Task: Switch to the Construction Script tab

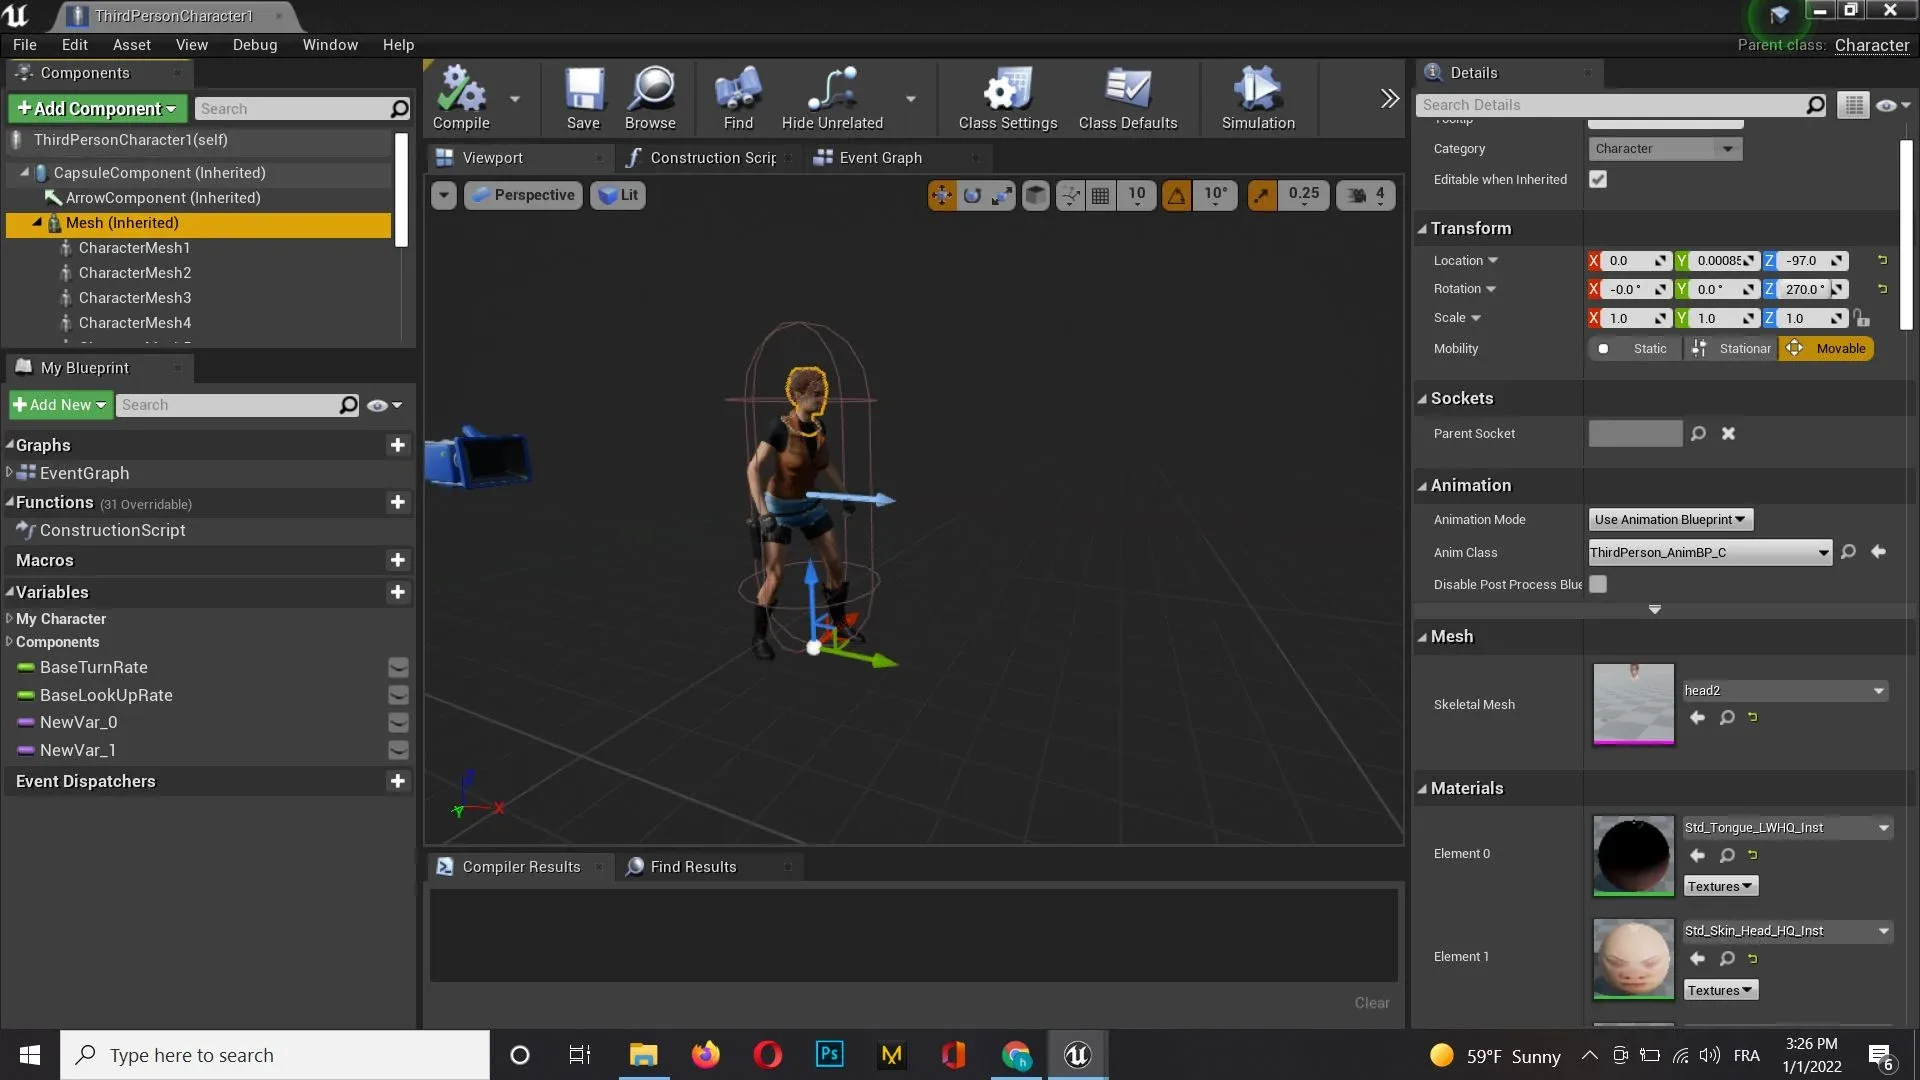Action: coord(710,157)
